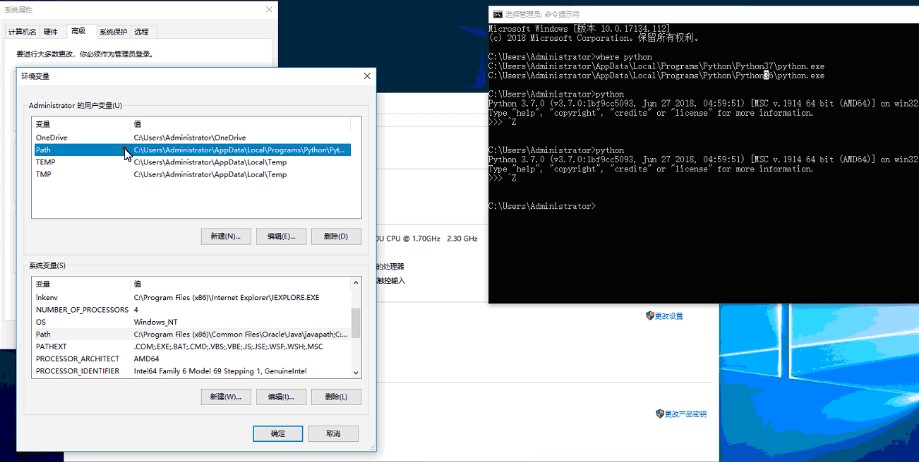Click 删除(D) for user variables
919x462 pixels.
tap(336, 236)
